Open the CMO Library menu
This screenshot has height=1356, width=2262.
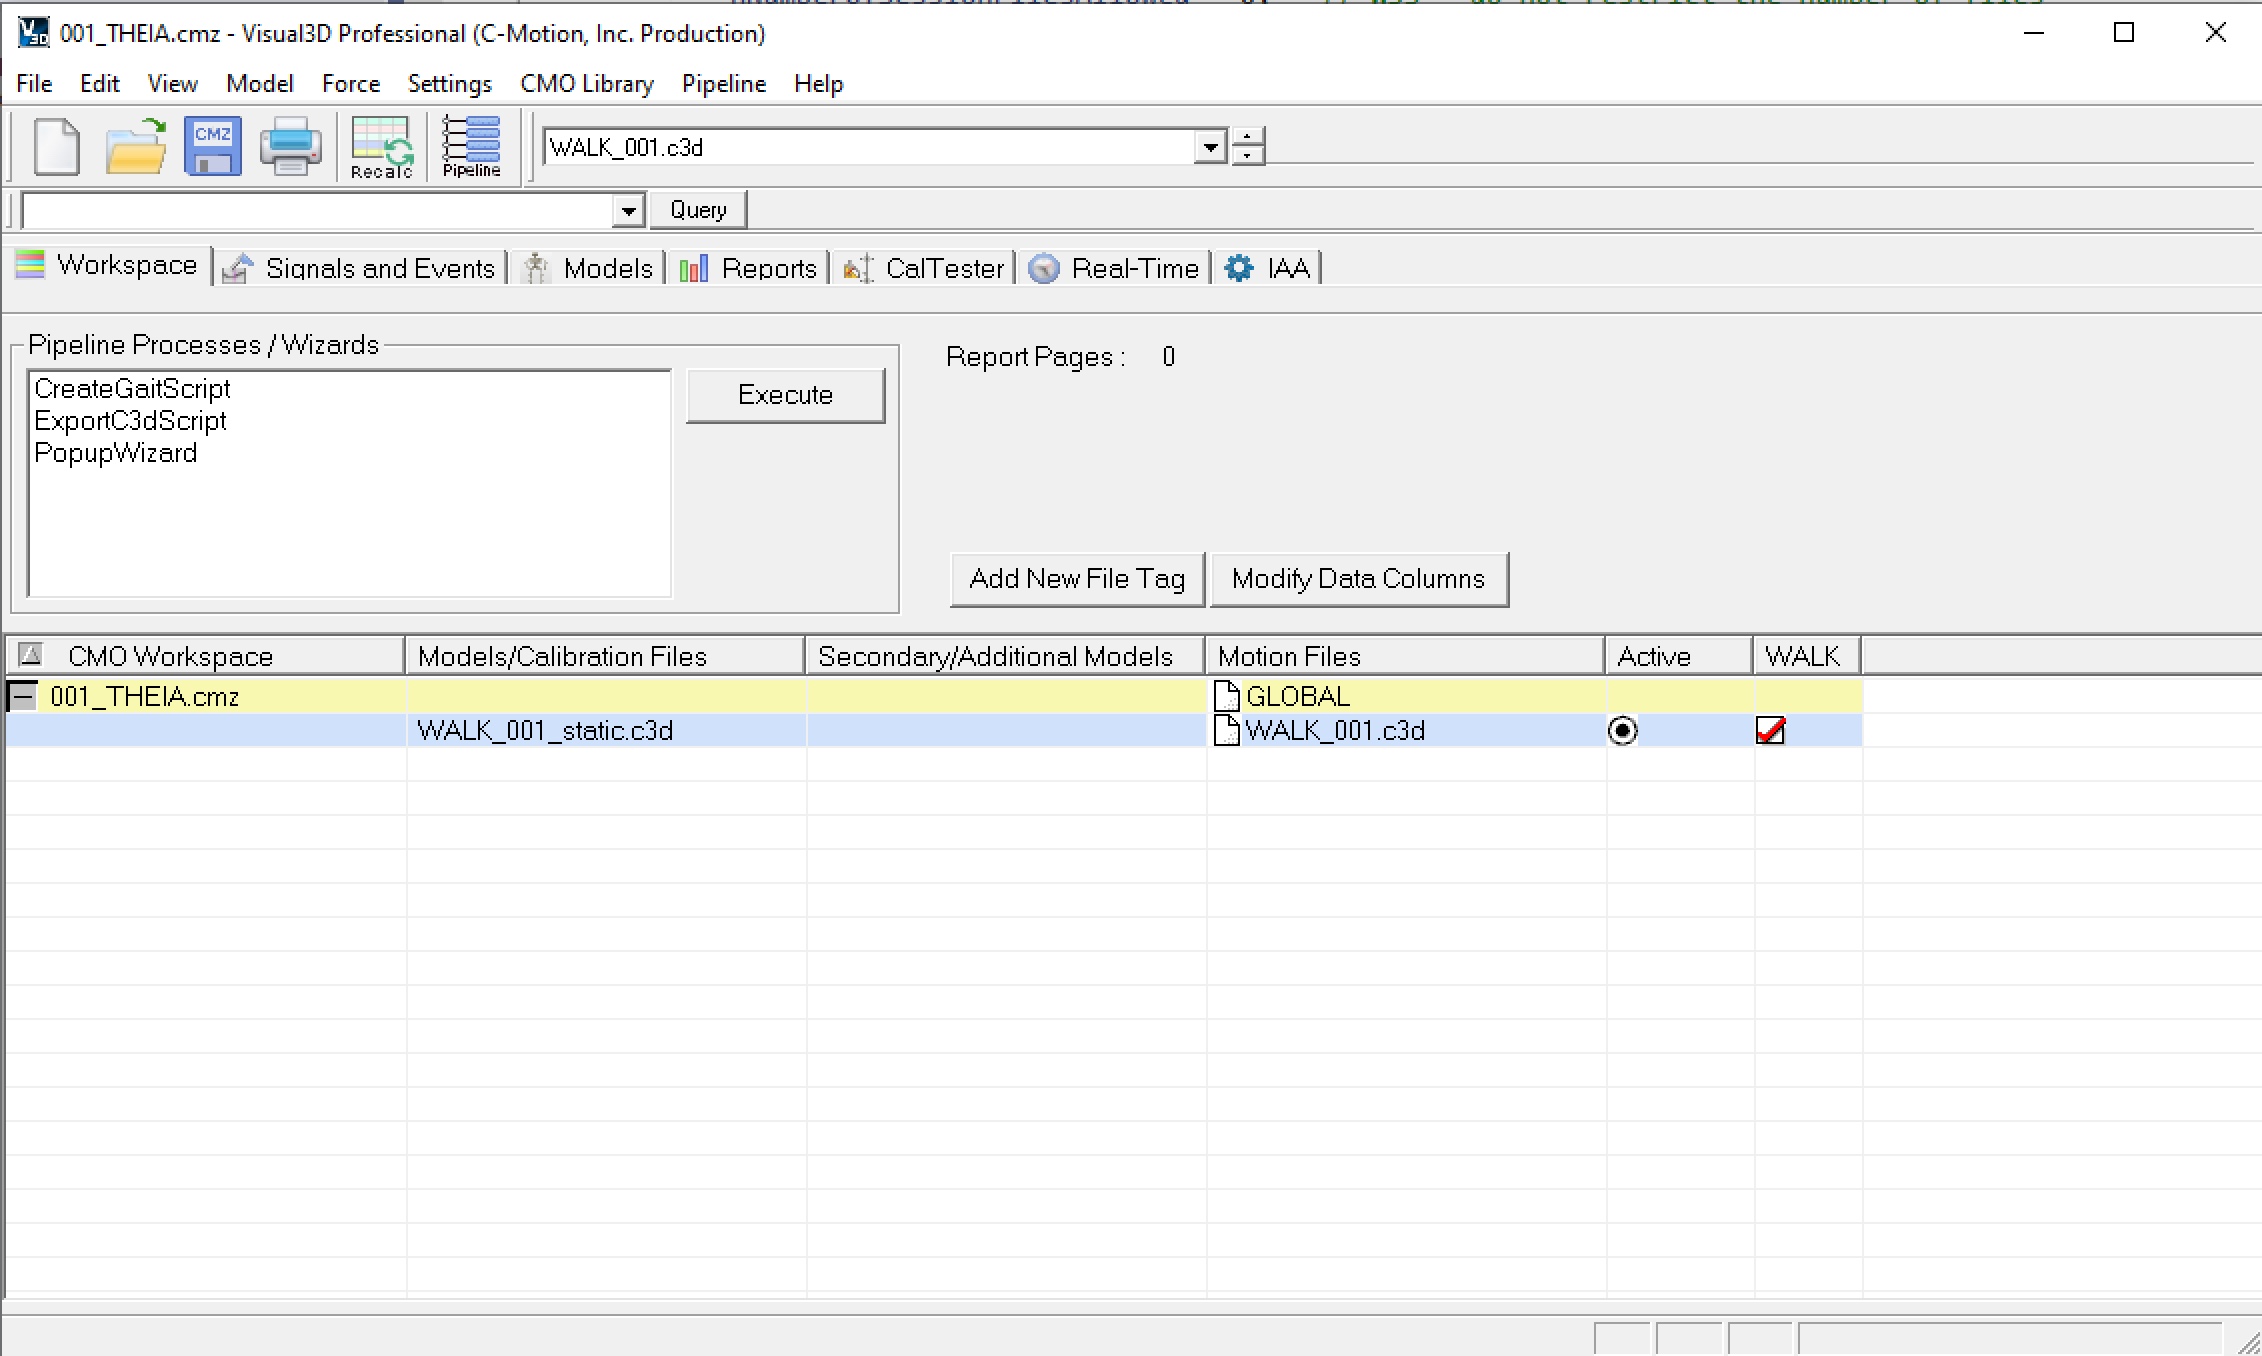pos(587,84)
